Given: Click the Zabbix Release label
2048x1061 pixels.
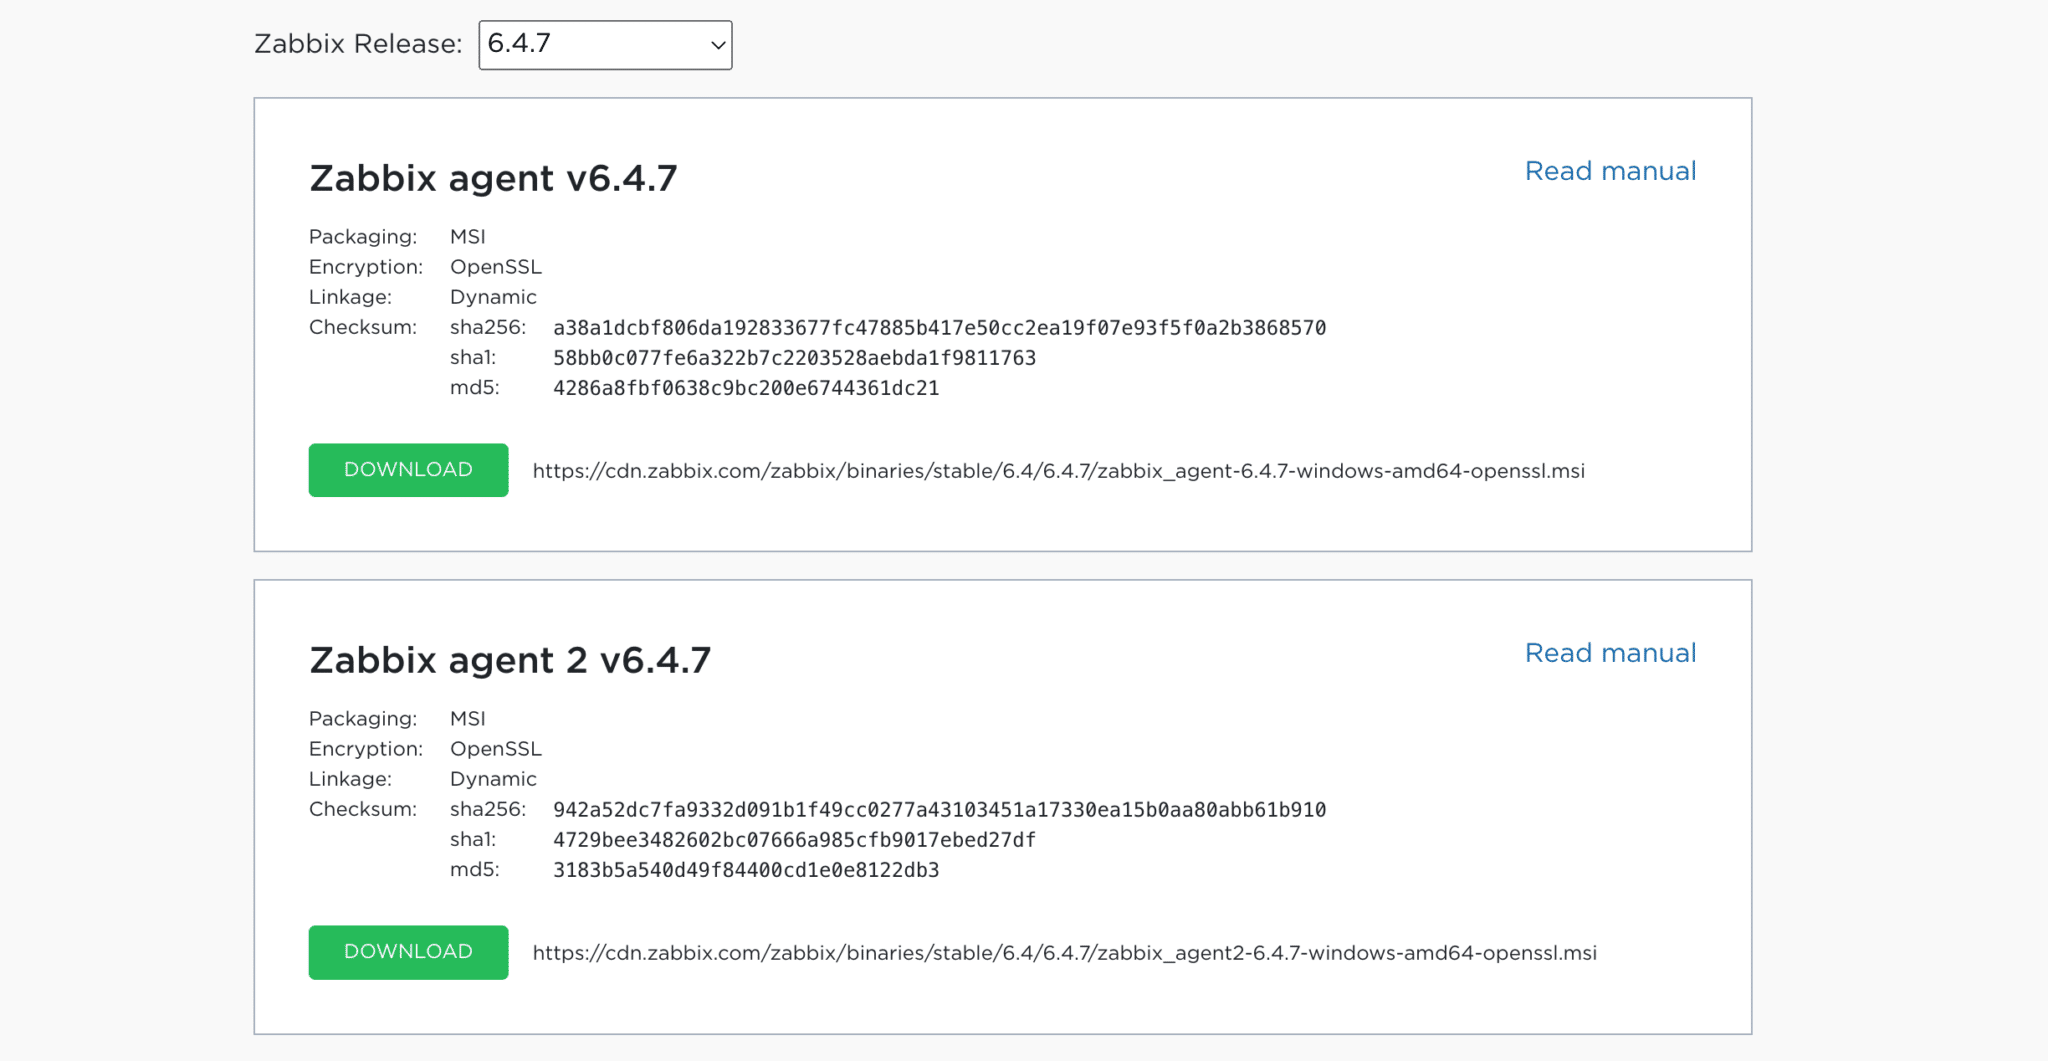Looking at the screenshot, I should (357, 44).
